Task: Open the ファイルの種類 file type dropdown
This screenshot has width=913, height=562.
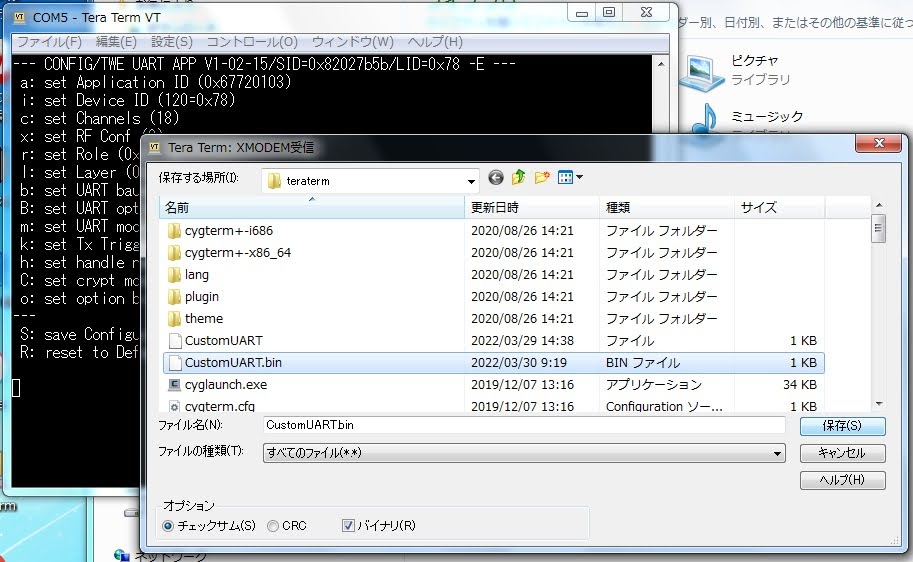Action: coord(524,453)
